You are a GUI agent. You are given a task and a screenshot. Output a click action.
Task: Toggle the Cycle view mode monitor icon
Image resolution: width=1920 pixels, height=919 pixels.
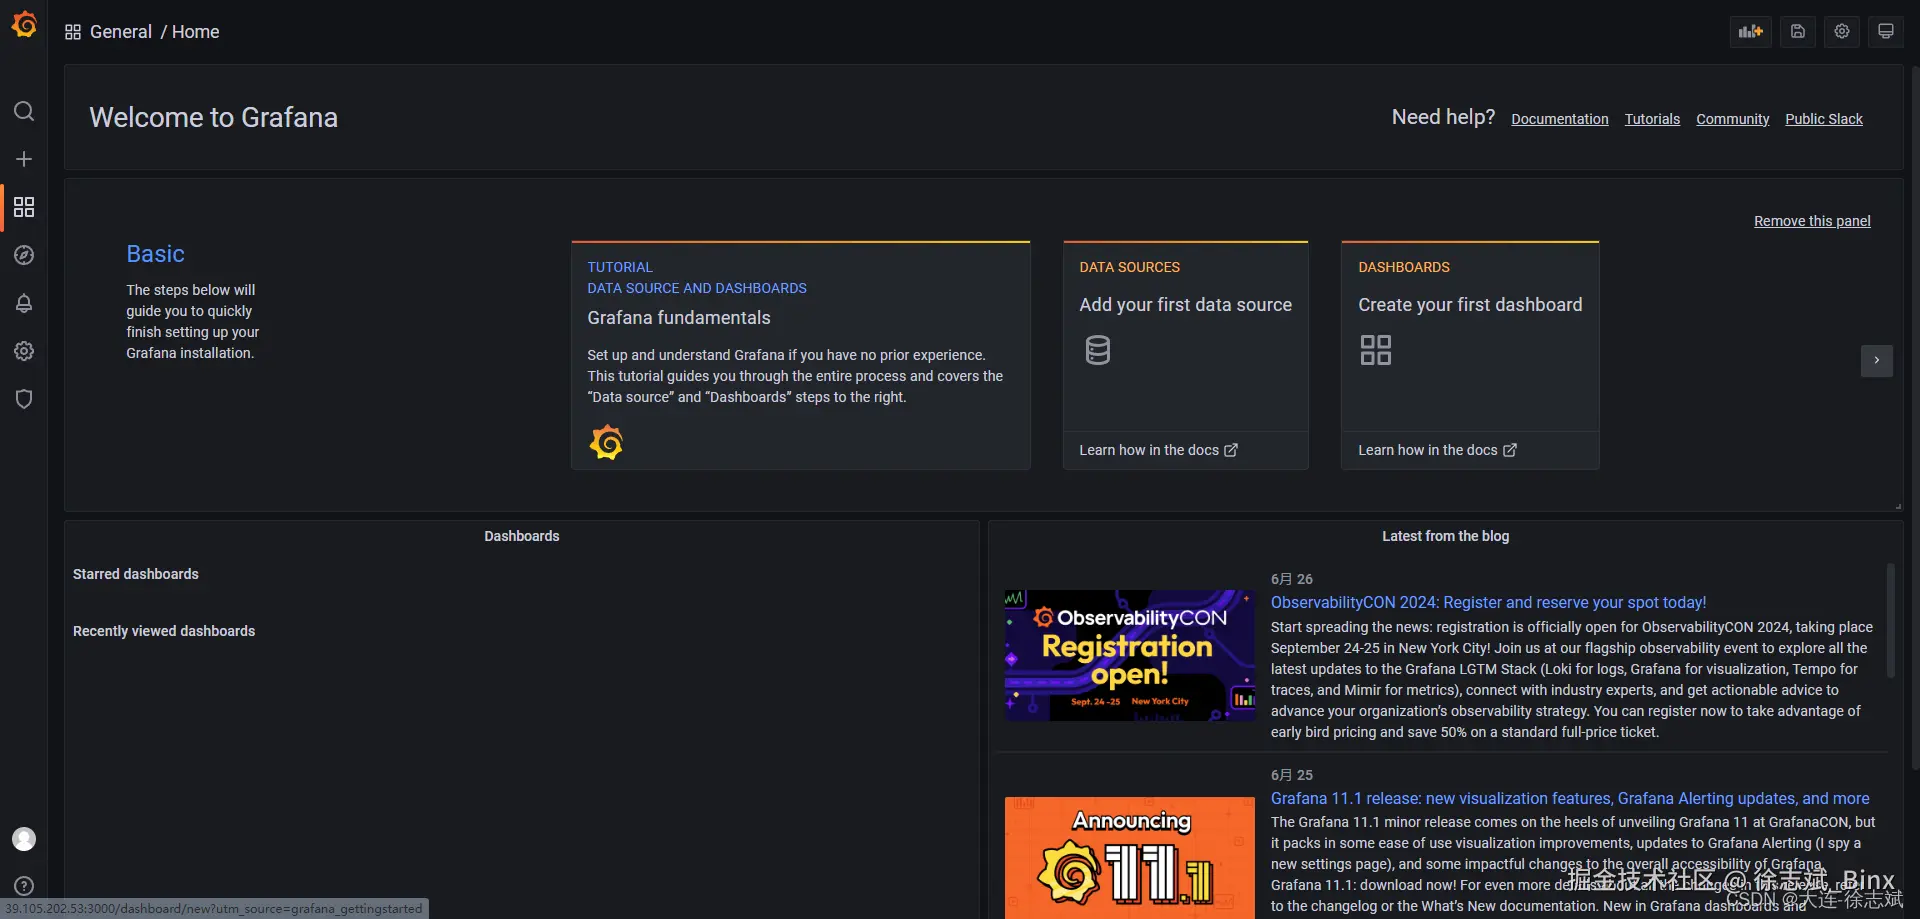(x=1886, y=32)
